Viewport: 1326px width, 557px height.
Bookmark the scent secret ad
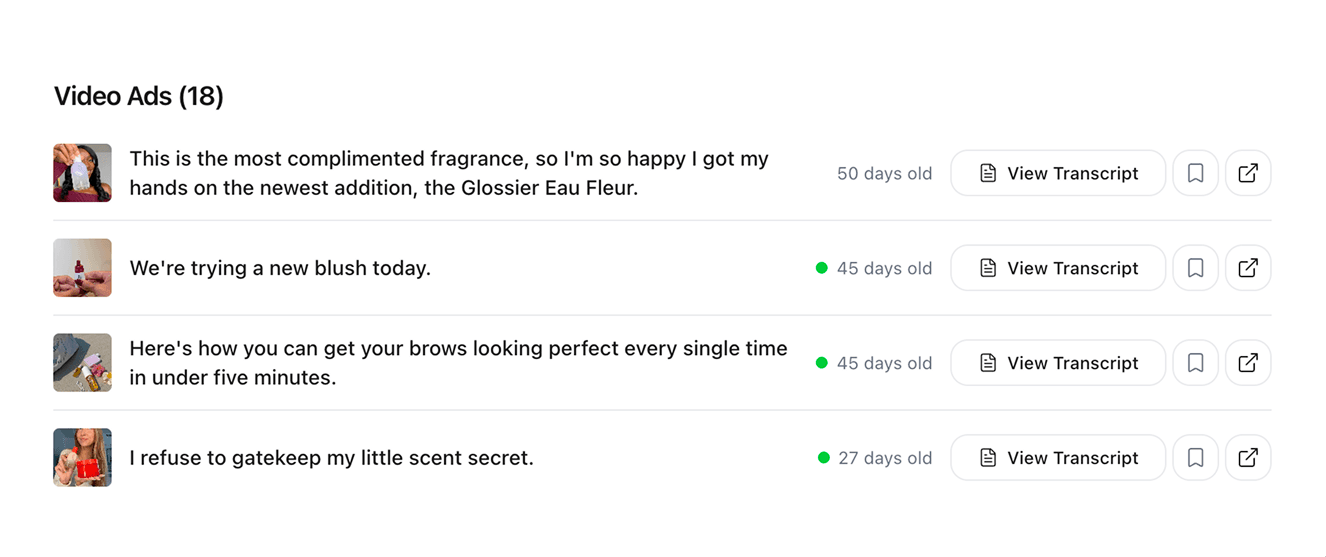point(1195,458)
